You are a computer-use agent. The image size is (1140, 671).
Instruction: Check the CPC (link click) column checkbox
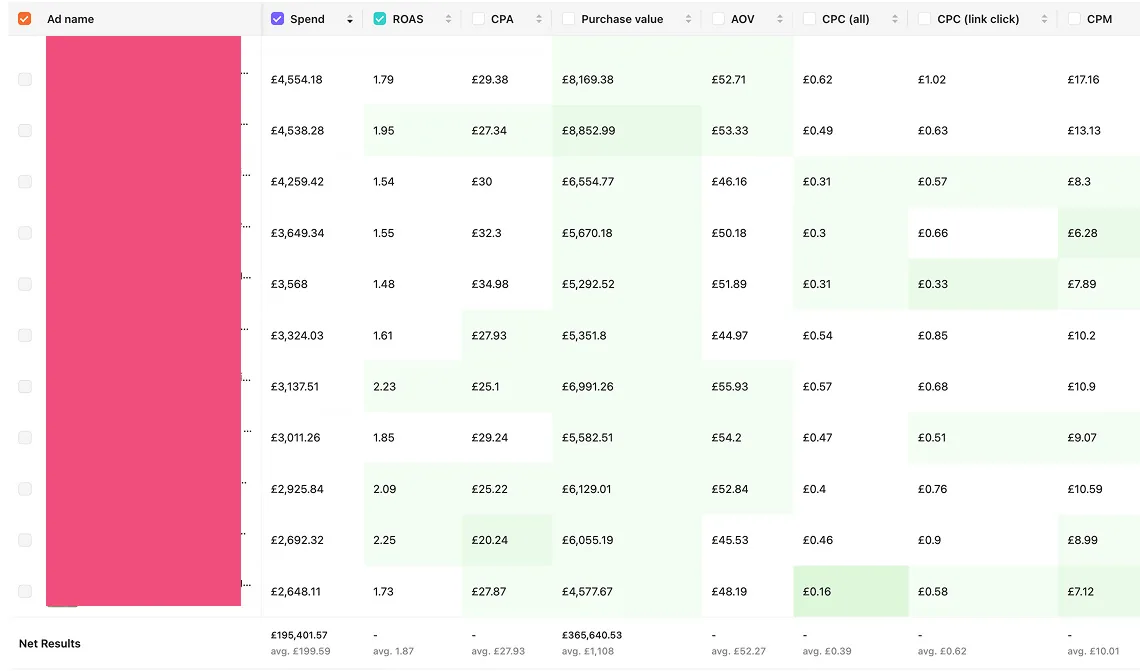[x=925, y=19]
